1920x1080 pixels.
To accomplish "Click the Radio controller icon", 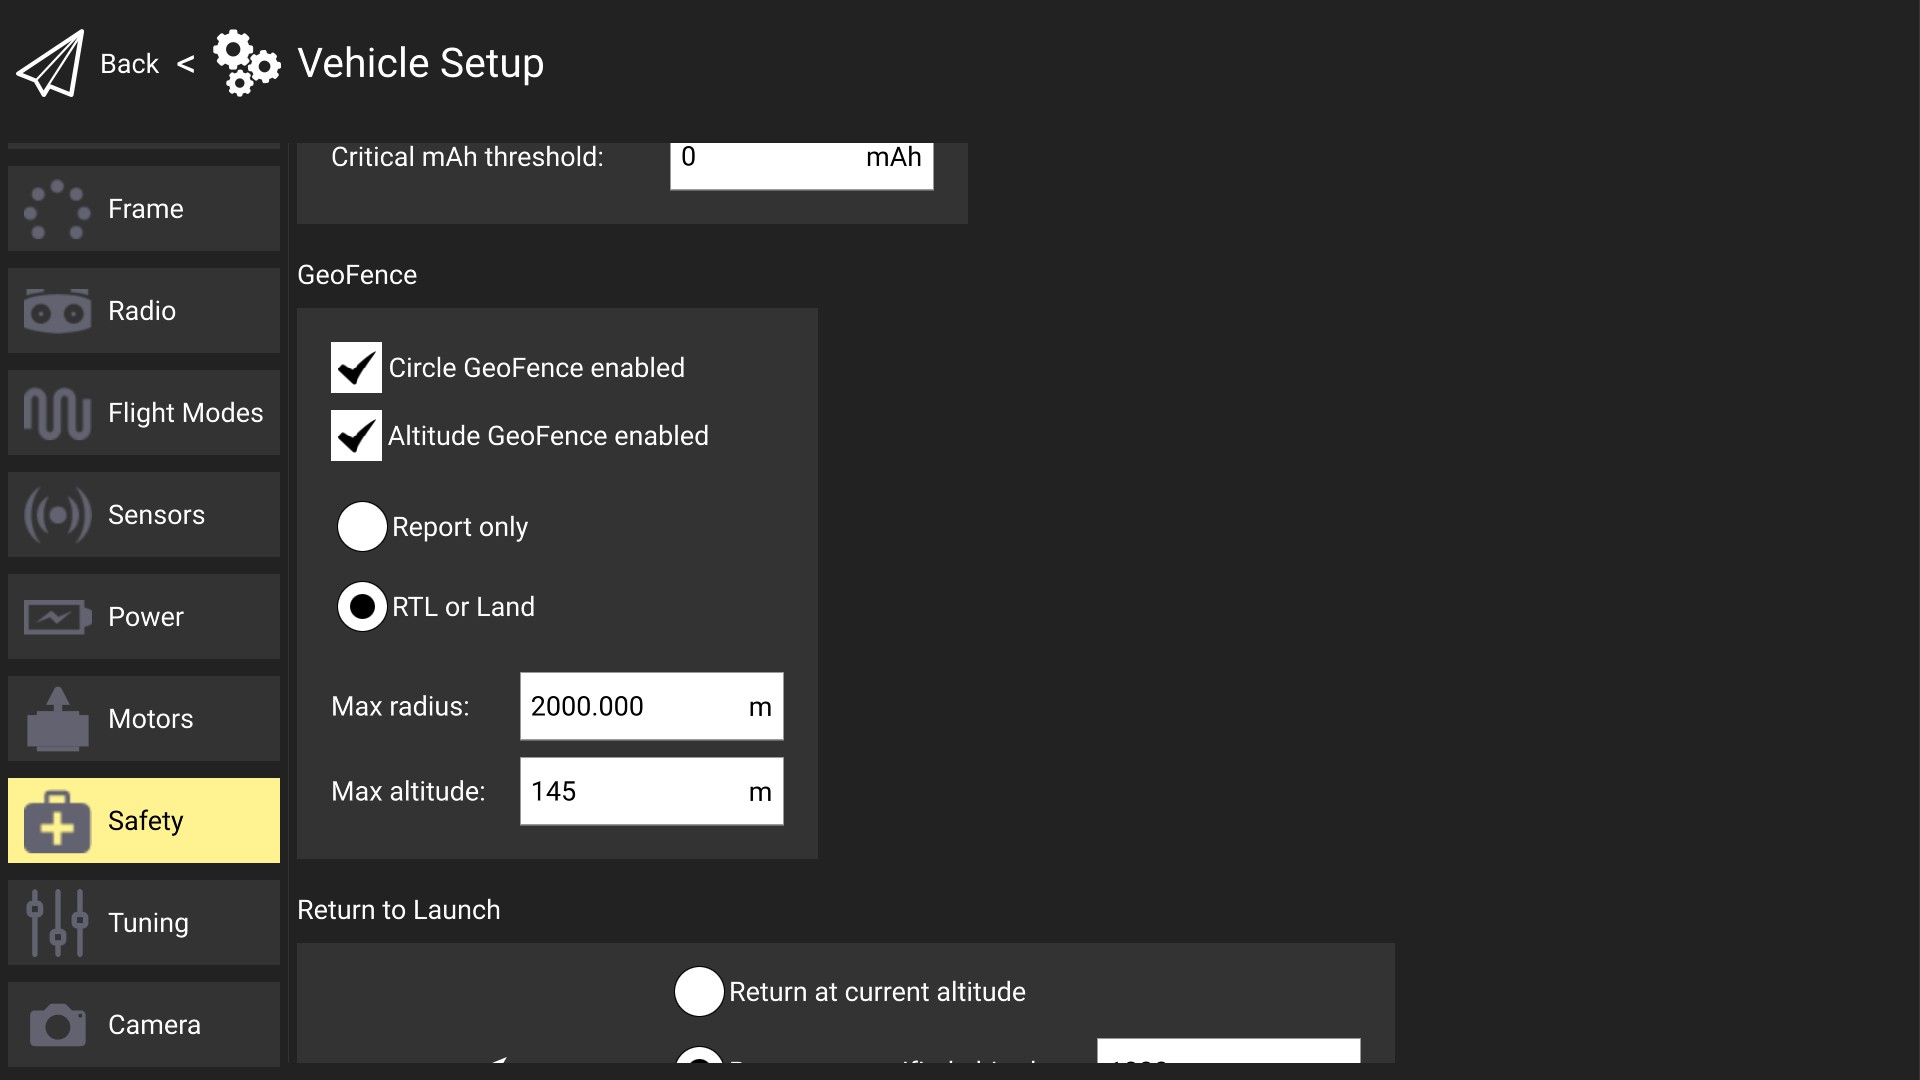I will pos(57,311).
